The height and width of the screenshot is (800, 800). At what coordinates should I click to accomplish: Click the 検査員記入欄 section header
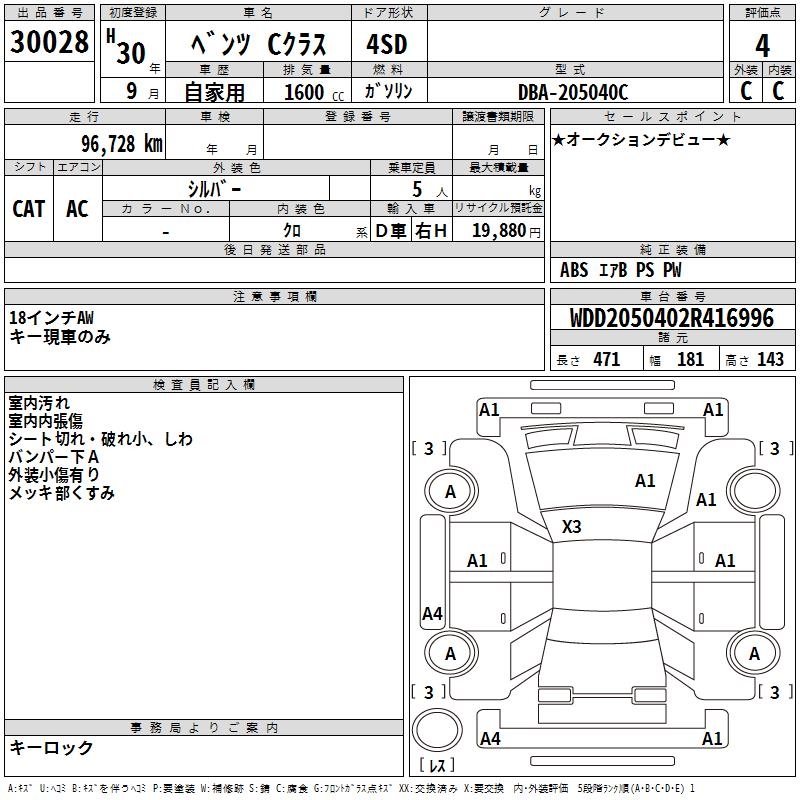click(204, 385)
